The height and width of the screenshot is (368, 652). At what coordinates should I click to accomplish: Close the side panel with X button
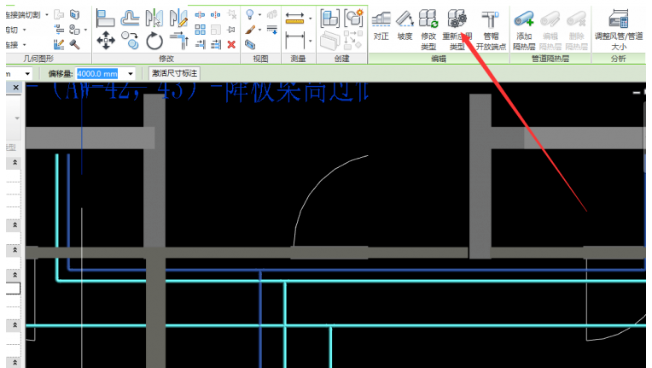(15, 87)
